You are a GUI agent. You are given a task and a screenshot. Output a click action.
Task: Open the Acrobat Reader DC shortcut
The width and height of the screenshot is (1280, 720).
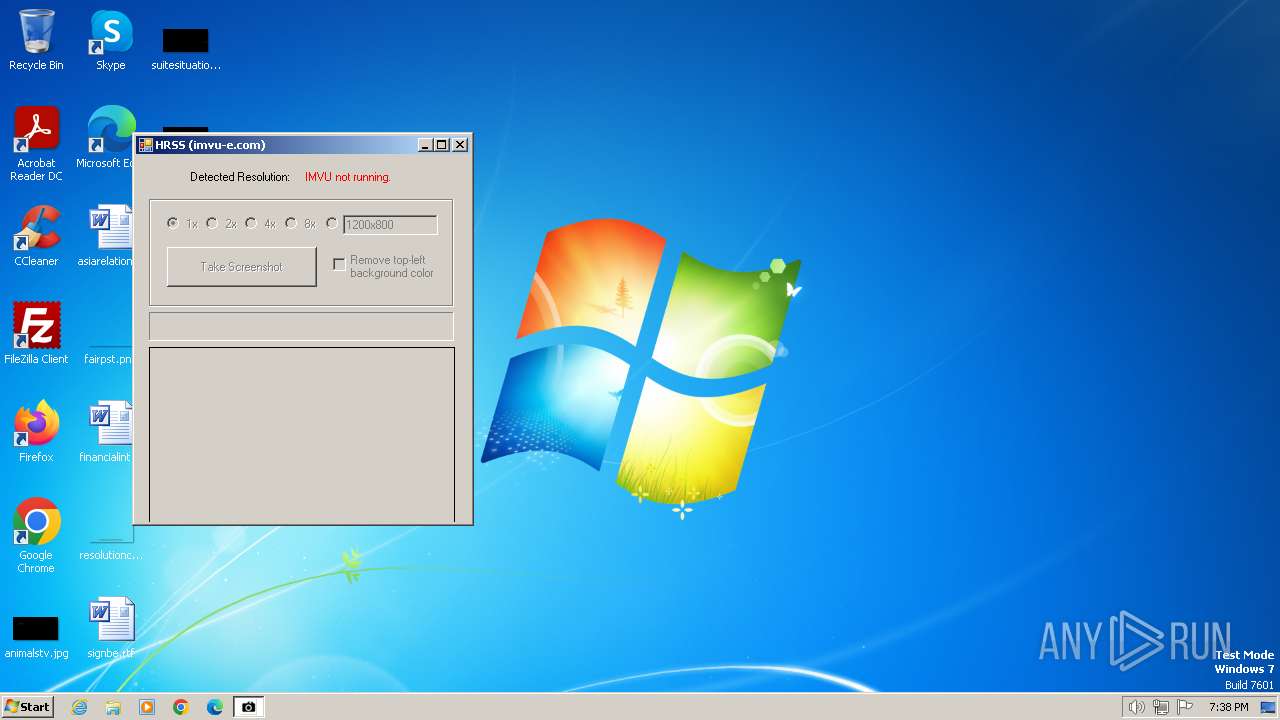36,143
